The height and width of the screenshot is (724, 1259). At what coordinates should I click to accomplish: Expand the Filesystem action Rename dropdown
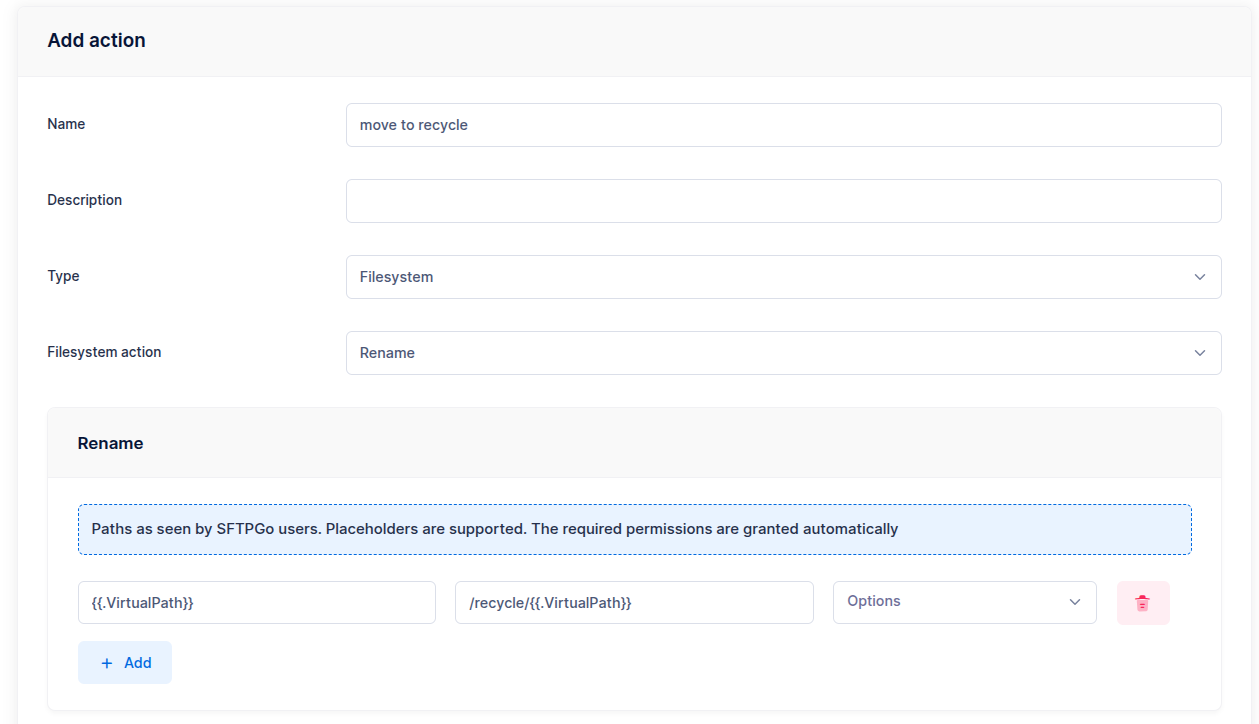point(783,353)
